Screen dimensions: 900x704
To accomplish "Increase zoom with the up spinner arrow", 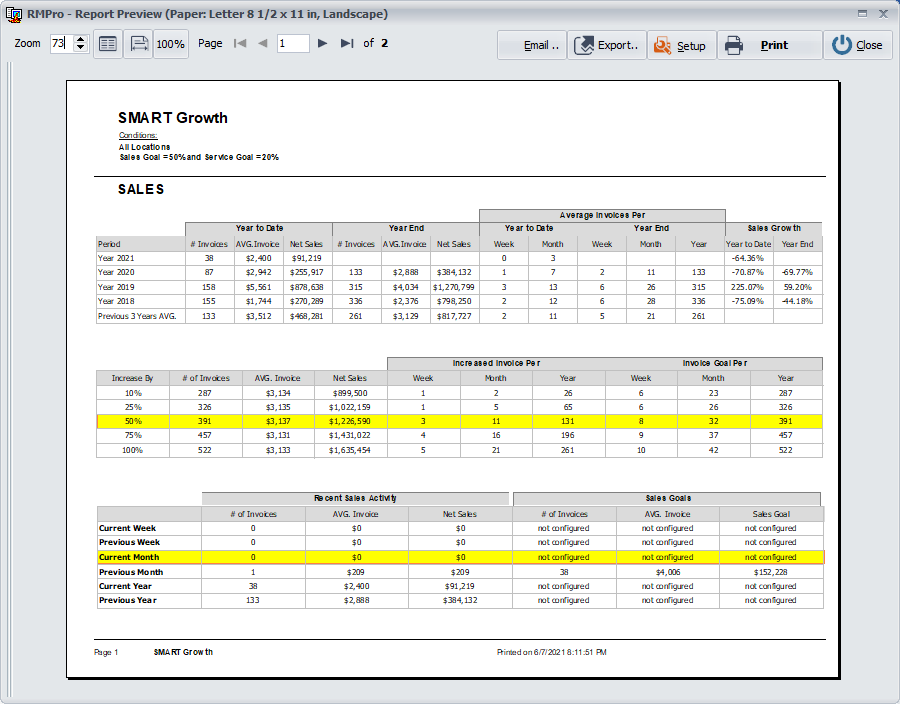I will point(81,39).
